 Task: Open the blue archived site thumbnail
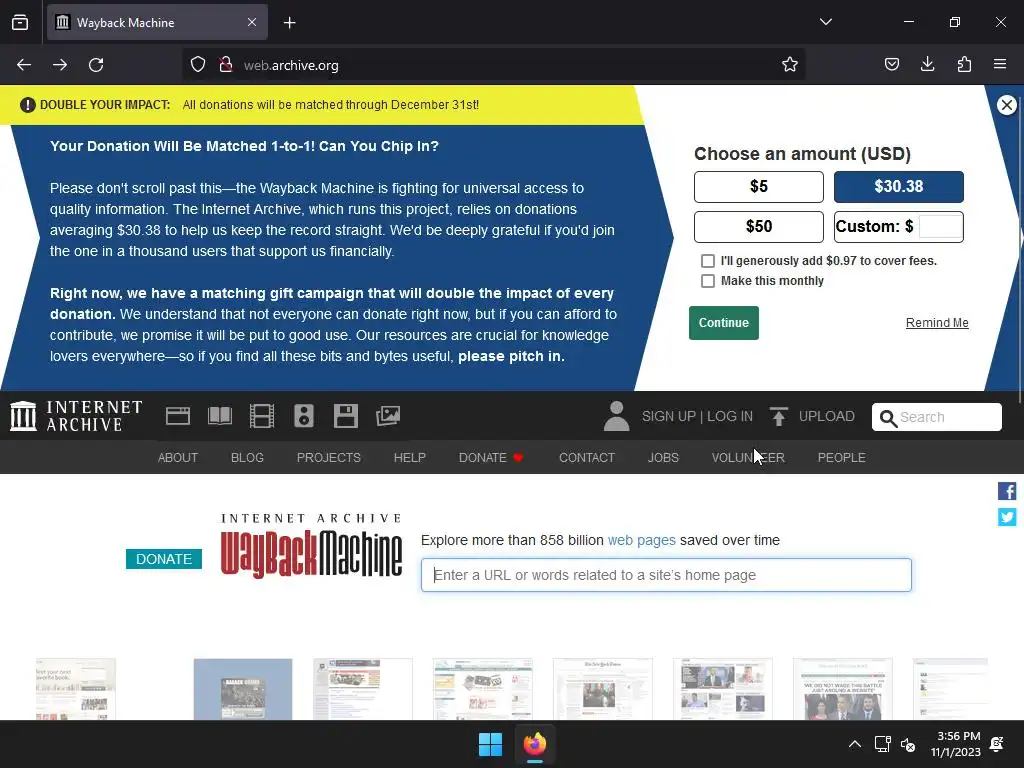(243, 689)
